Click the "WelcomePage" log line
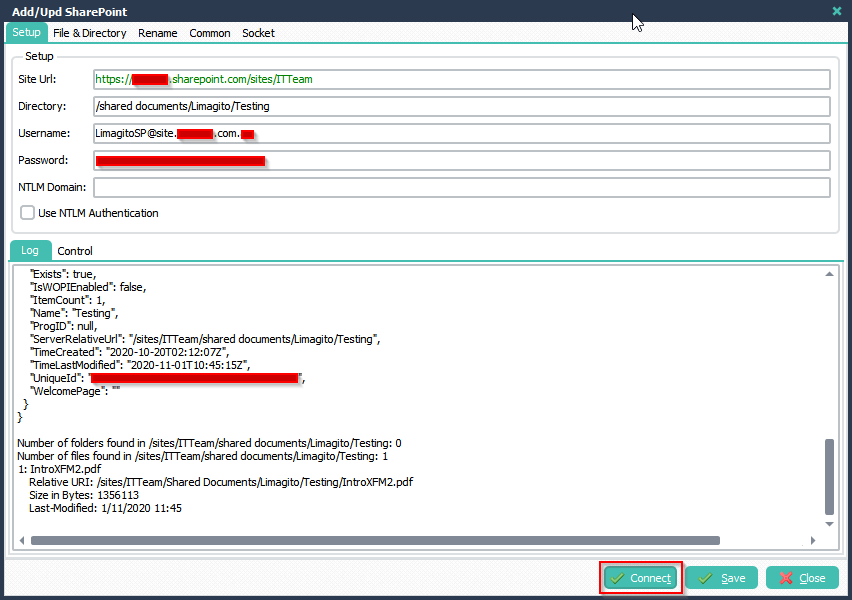Screen dimensions: 852x600 point(75,391)
